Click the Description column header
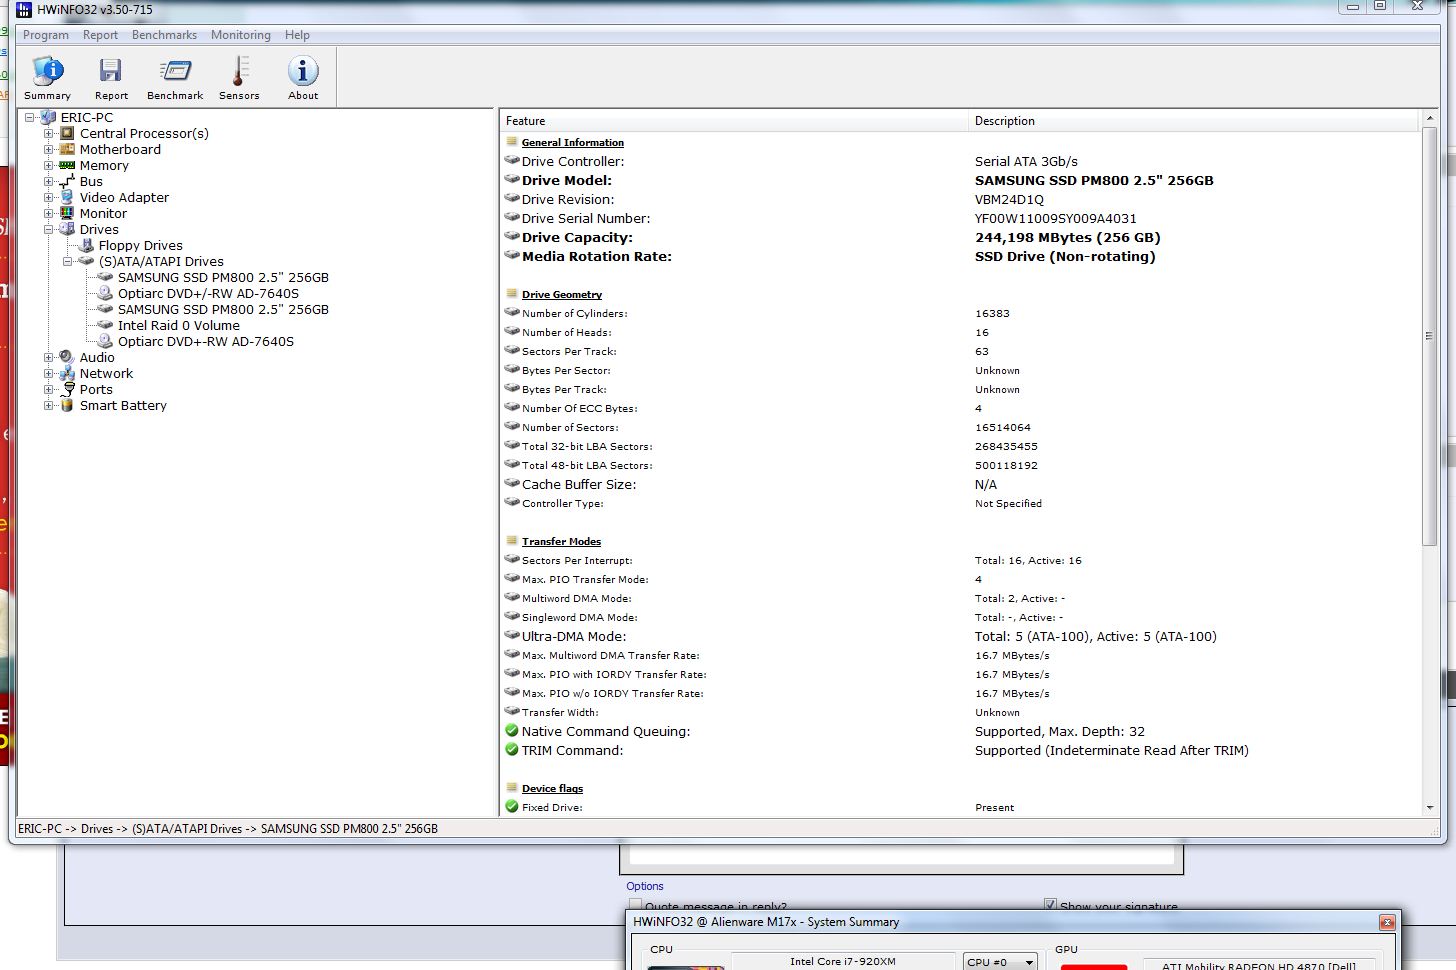Viewport: 1456px width, 970px height. pyautogui.click(x=1194, y=121)
